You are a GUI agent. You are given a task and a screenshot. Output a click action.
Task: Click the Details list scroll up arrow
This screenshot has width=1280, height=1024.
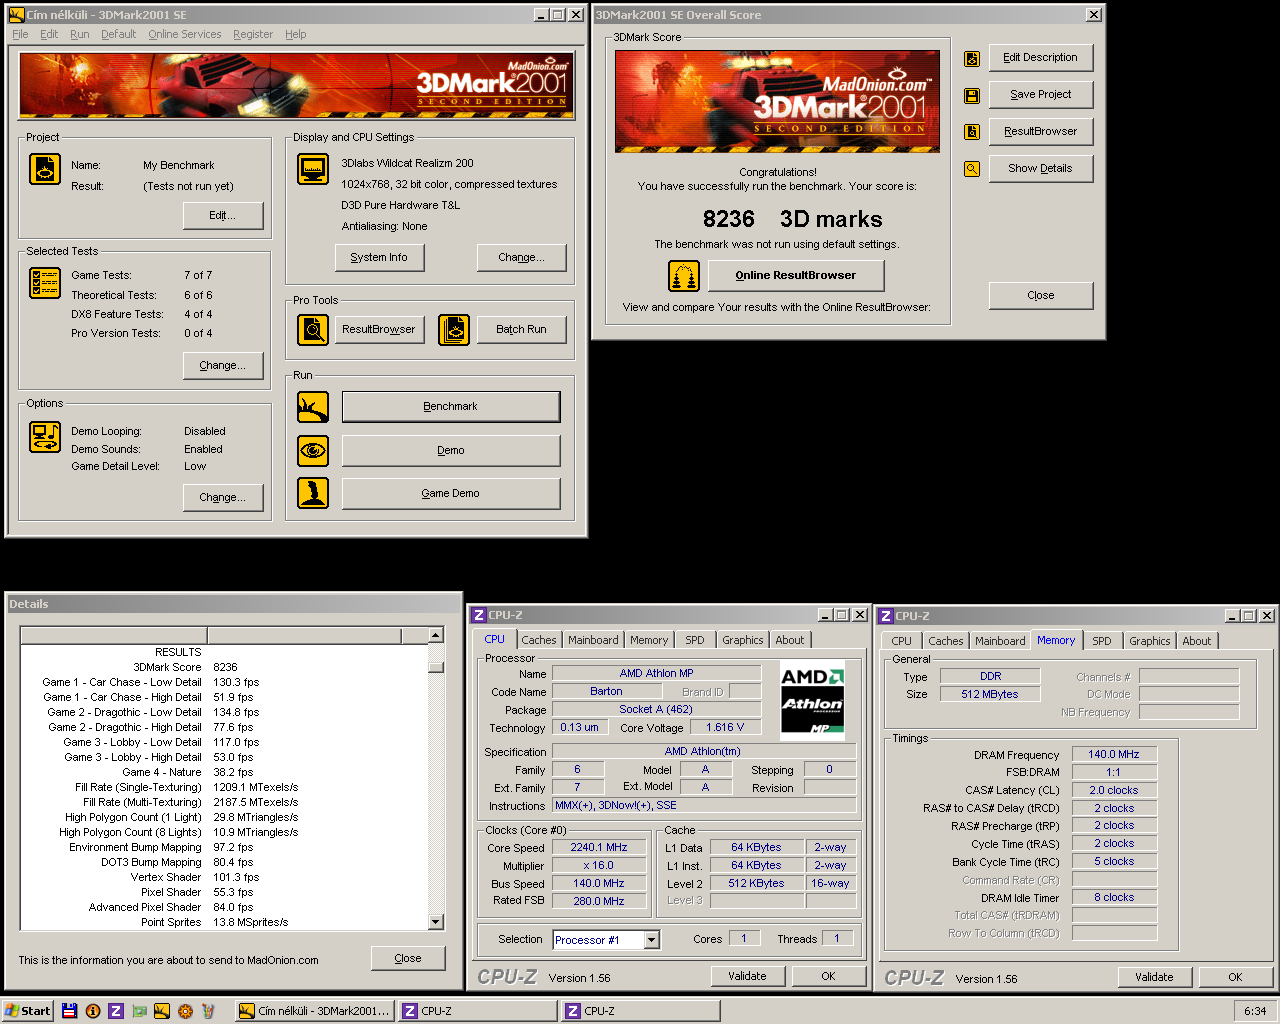pyautogui.click(x=436, y=636)
